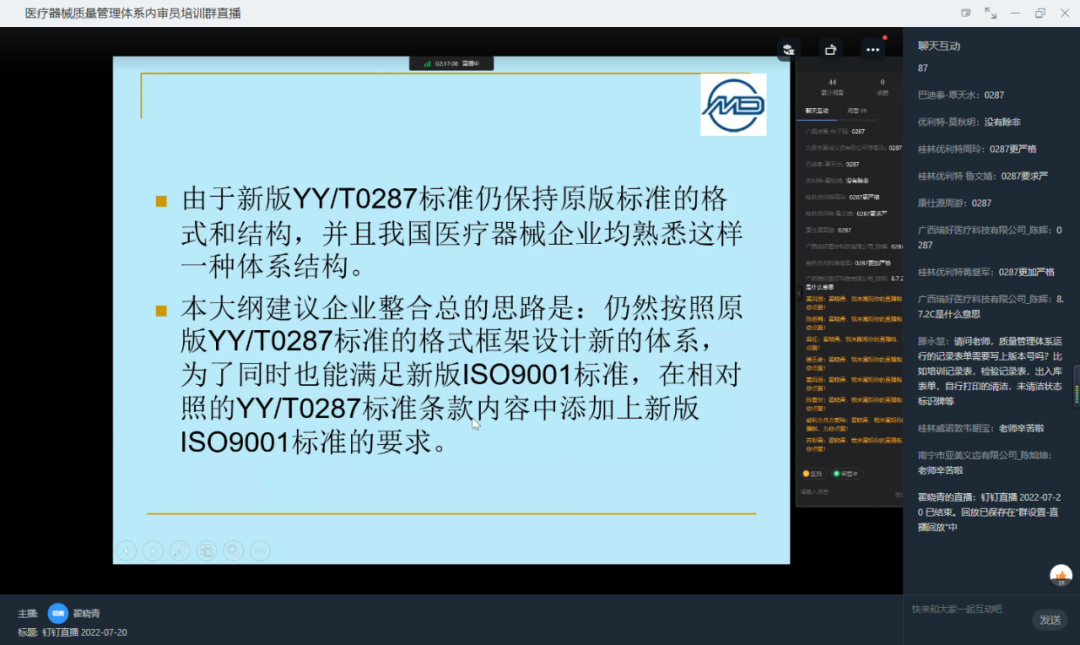Click 桂林优利特 鲁文皓 message
The width and height of the screenshot is (1080, 645).
click(983, 176)
